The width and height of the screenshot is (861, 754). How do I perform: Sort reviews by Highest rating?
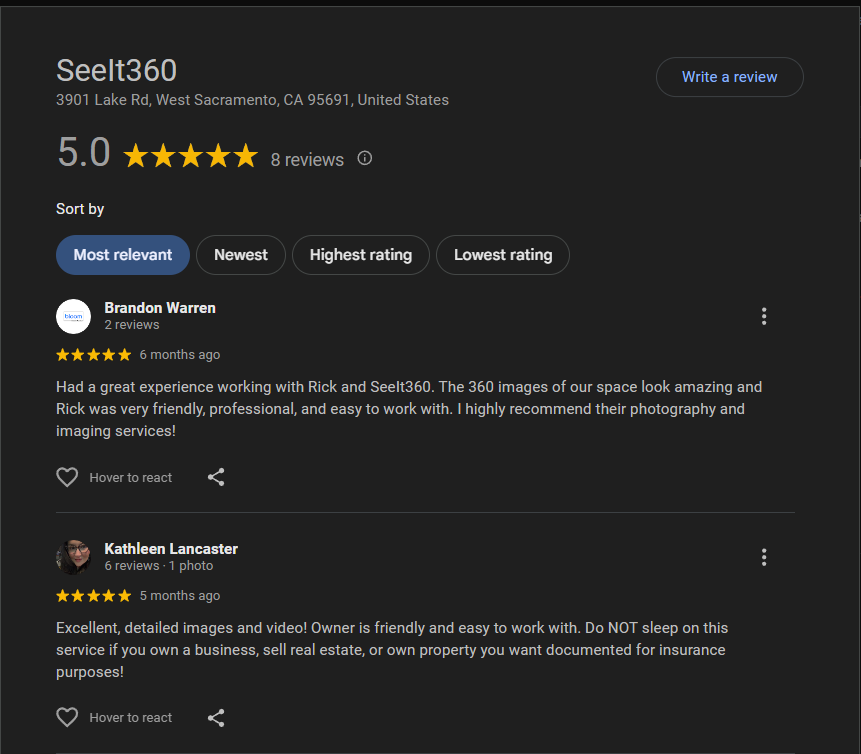[x=360, y=255]
